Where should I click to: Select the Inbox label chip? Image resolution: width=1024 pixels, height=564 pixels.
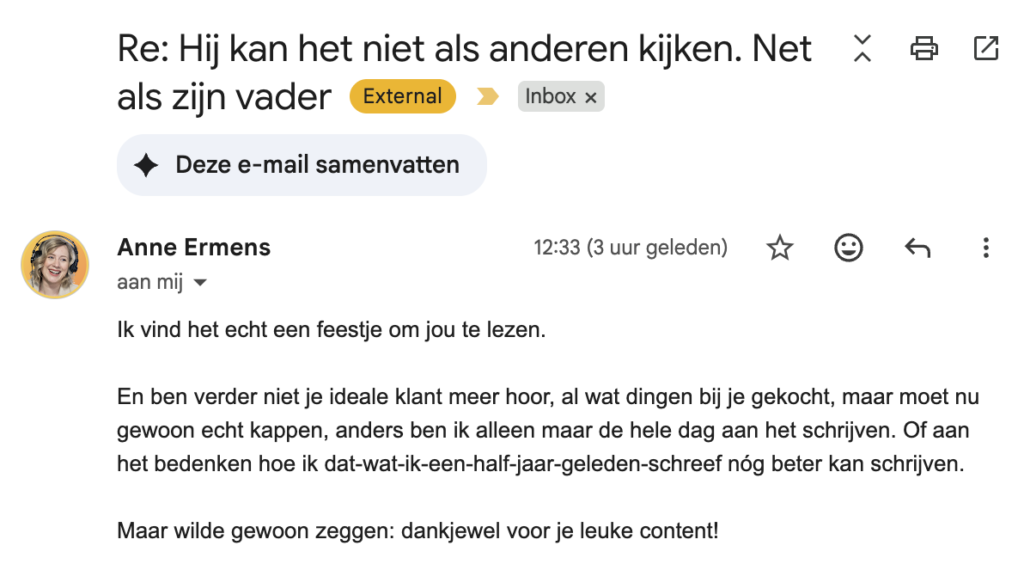click(551, 97)
